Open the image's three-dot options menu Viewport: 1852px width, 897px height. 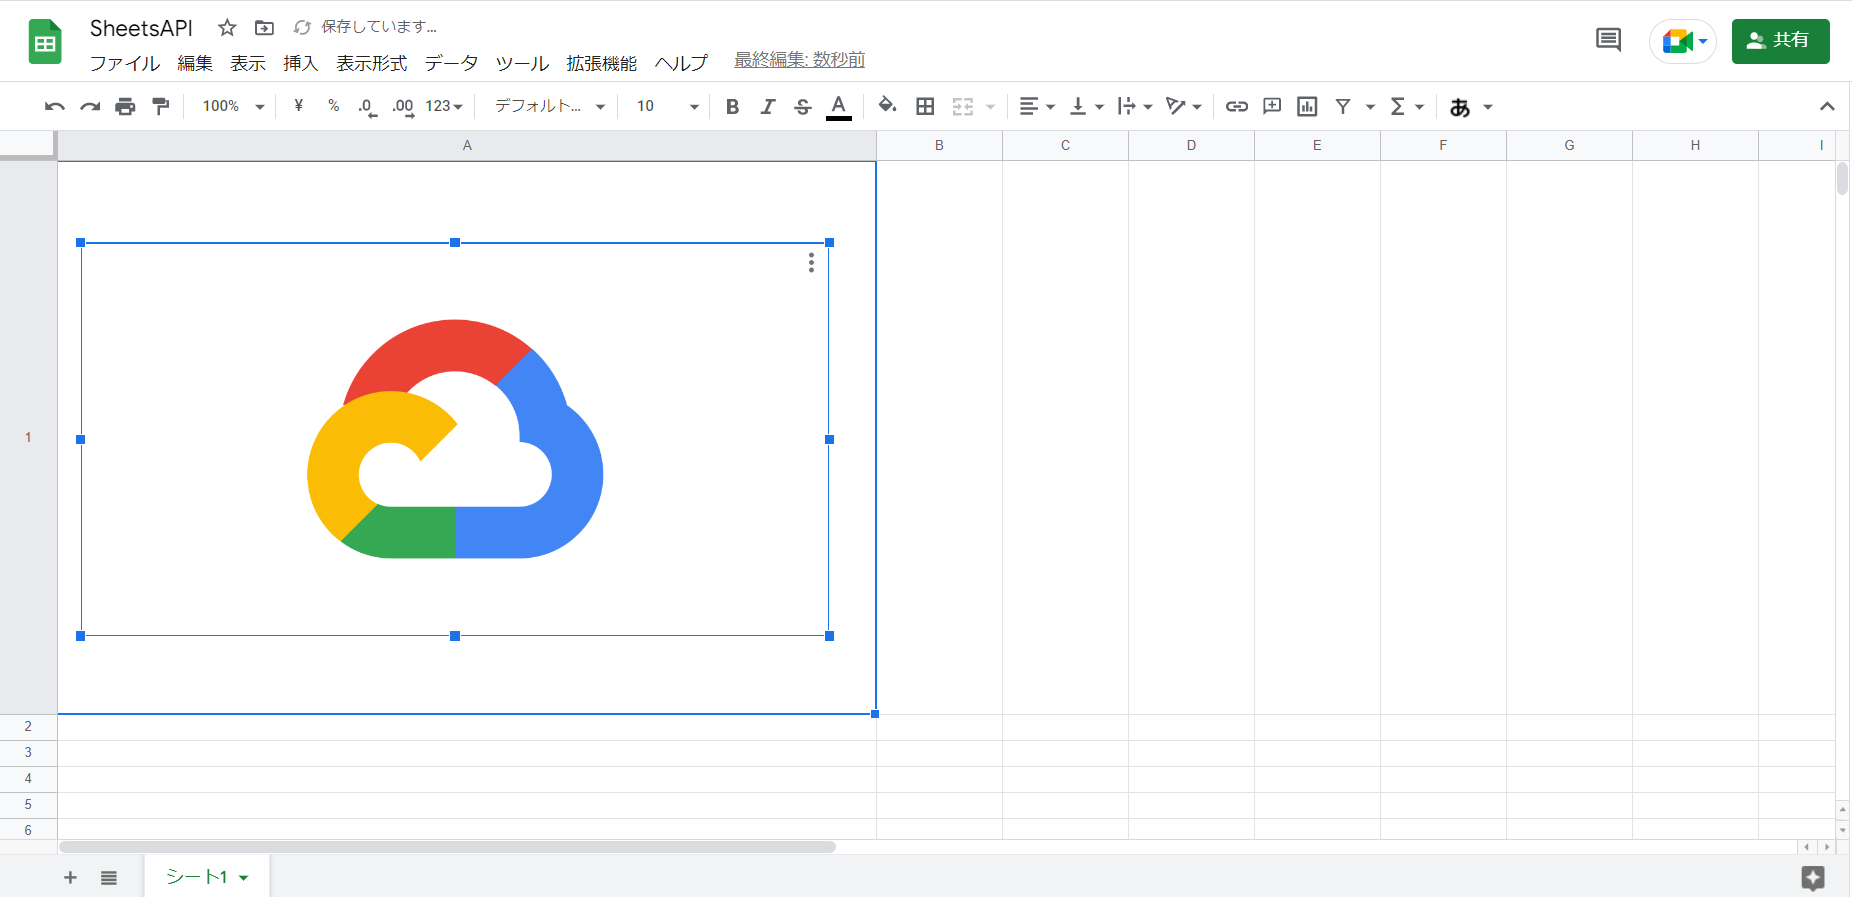pos(811,262)
